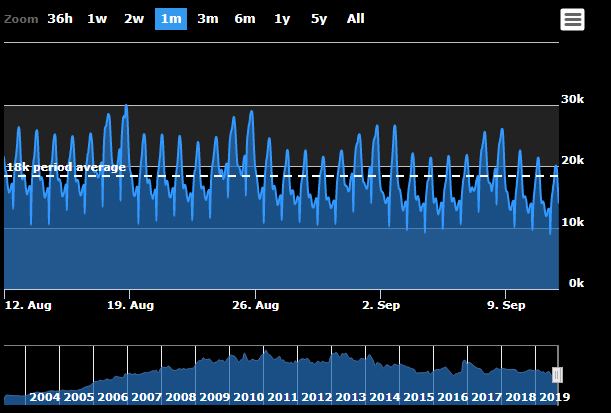Set zoom range to 1y
Viewport: 611px width, 413px height.
tap(282, 19)
